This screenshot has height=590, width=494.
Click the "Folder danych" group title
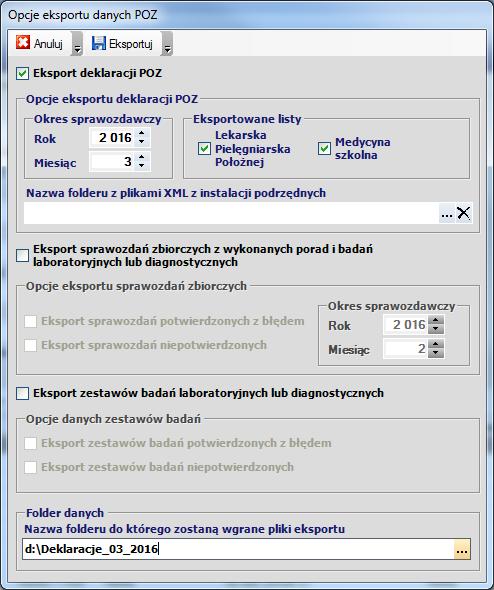click(x=65, y=513)
